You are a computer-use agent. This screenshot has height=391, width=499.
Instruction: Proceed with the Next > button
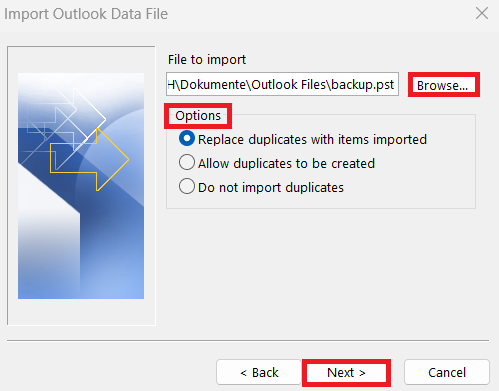click(346, 372)
